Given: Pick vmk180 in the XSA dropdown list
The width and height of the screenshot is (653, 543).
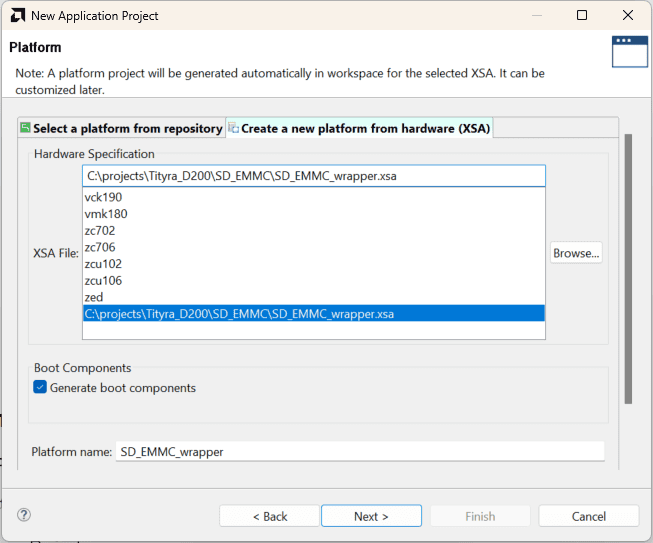Looking at the screenshot, I should [x=106, y=214].
